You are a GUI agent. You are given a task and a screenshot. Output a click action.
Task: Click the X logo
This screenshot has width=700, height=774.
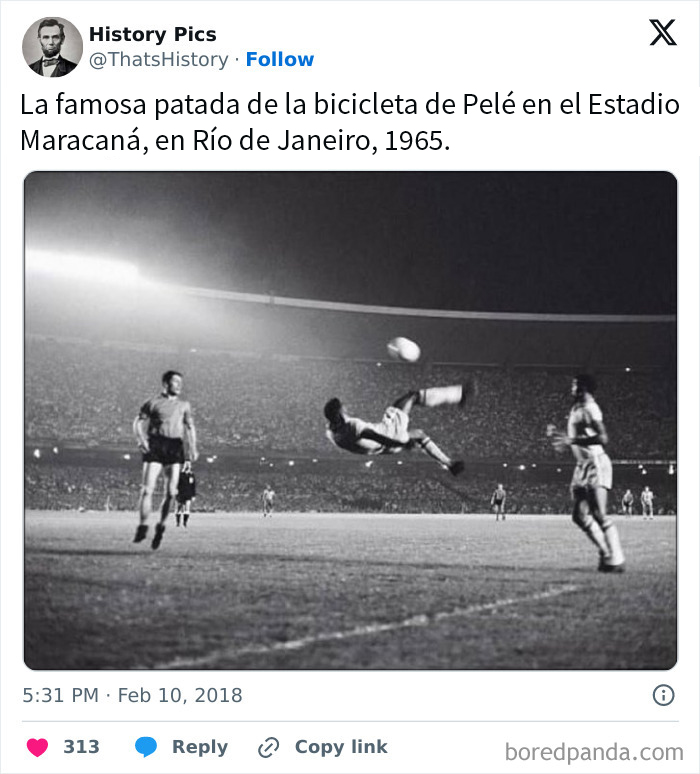662,33
